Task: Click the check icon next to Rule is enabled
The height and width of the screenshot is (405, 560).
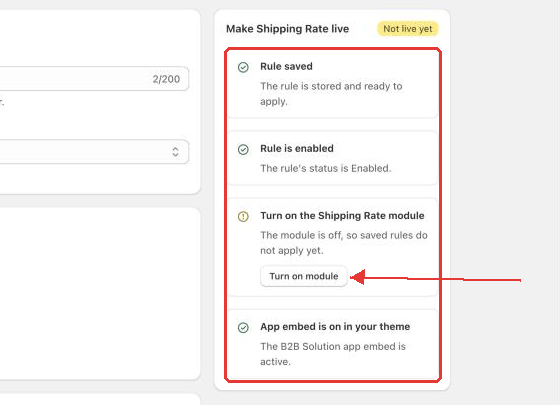Action: click(243, 149)
